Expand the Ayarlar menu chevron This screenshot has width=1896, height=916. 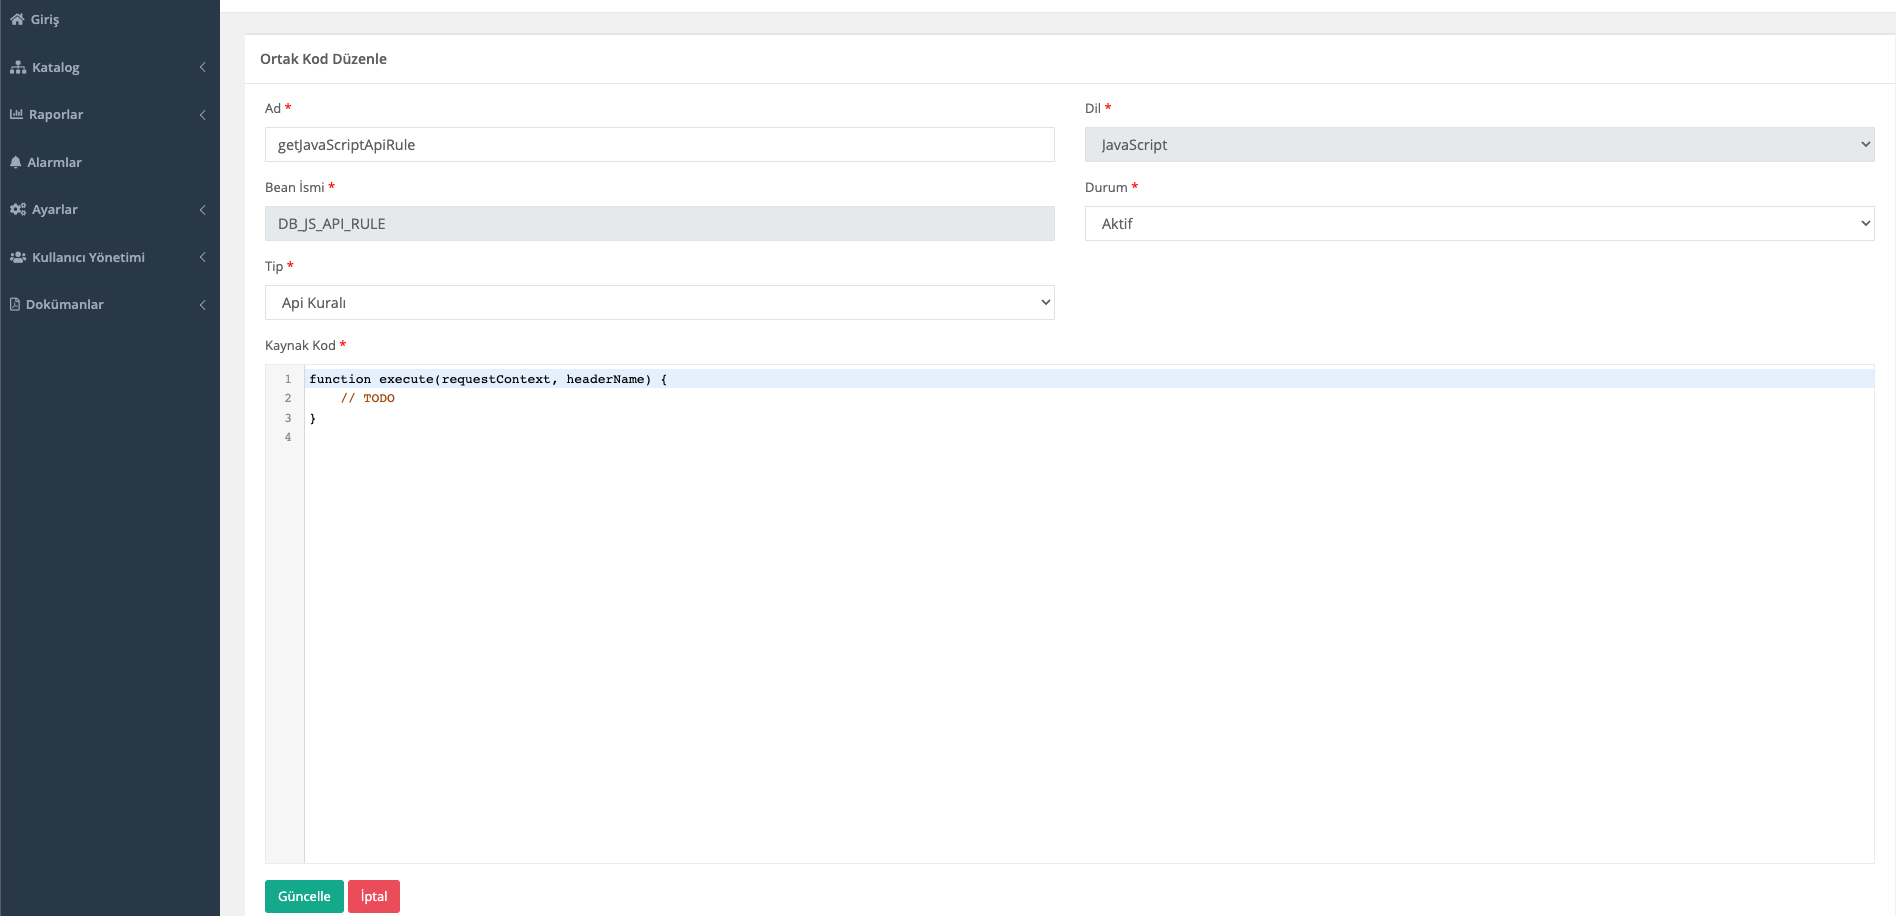coord(202,209)
